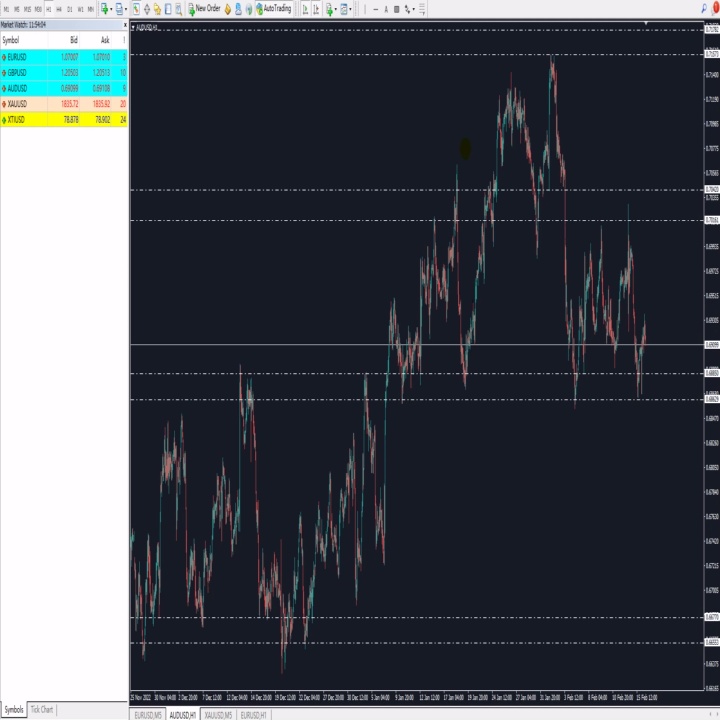Screen dimensions: 720x720
Task: Open the Tick Chart tab
Action: (42, 709)
